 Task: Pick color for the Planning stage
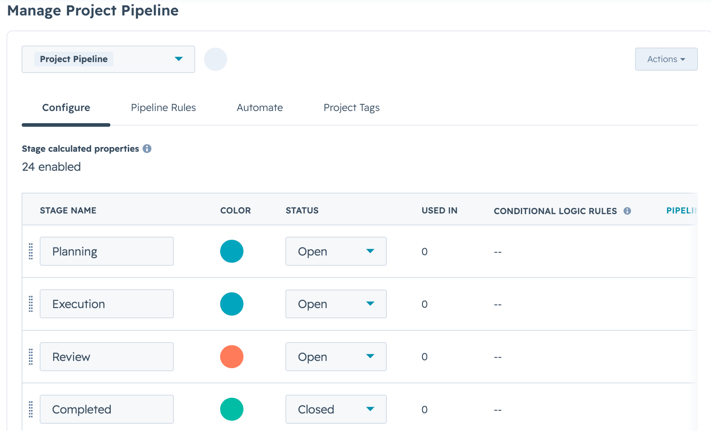click(232, 251)
